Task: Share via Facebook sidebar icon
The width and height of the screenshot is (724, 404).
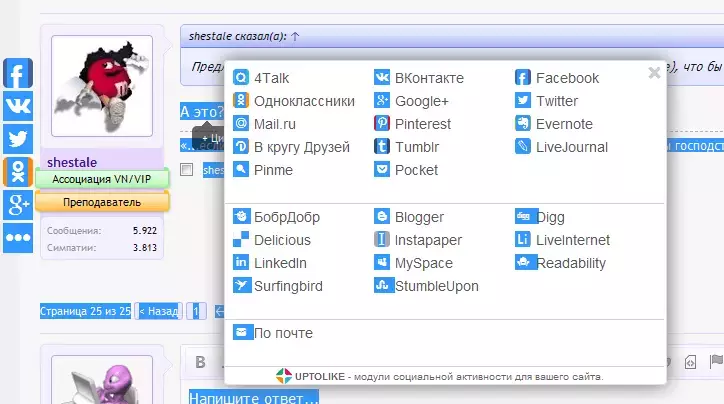Action: 18,73
